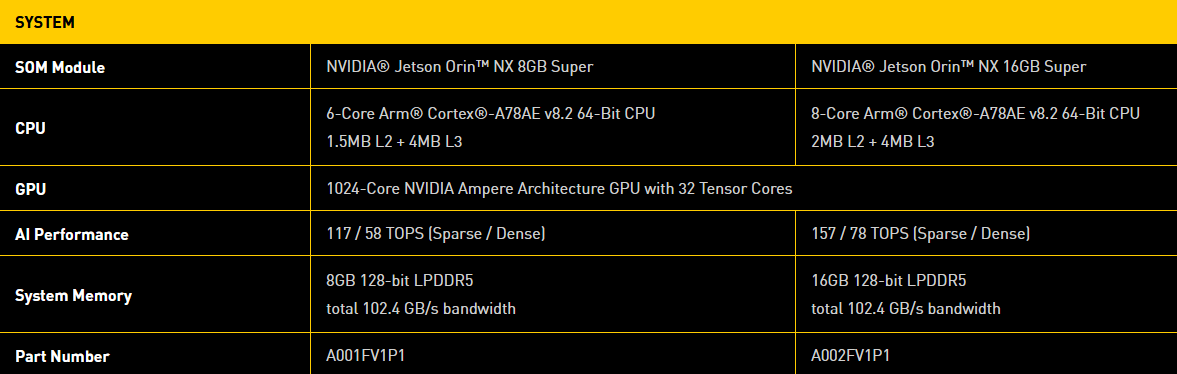Select the System Memory row label
1177x374 pixels.
point(74,296)
